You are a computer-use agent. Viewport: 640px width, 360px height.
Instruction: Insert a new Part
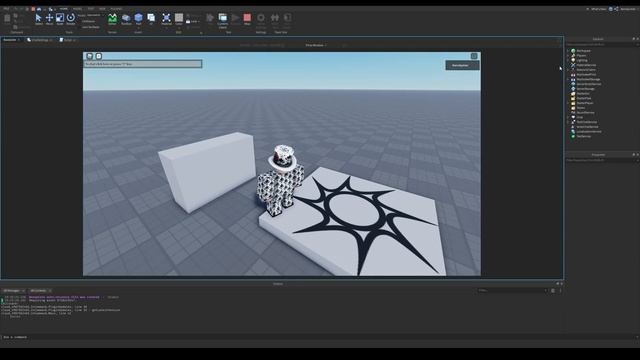[138, 18]
